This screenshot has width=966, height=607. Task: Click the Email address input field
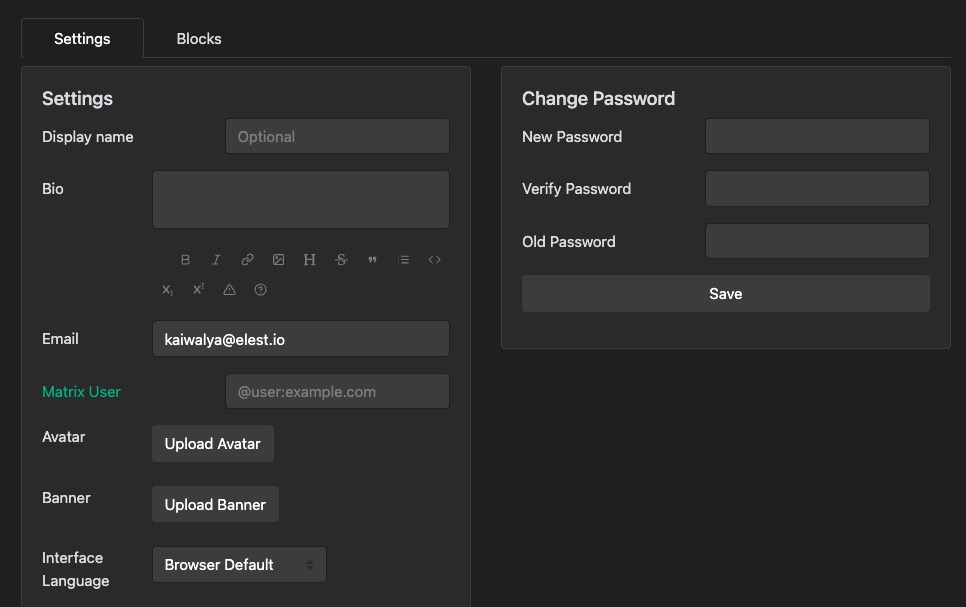300,338
